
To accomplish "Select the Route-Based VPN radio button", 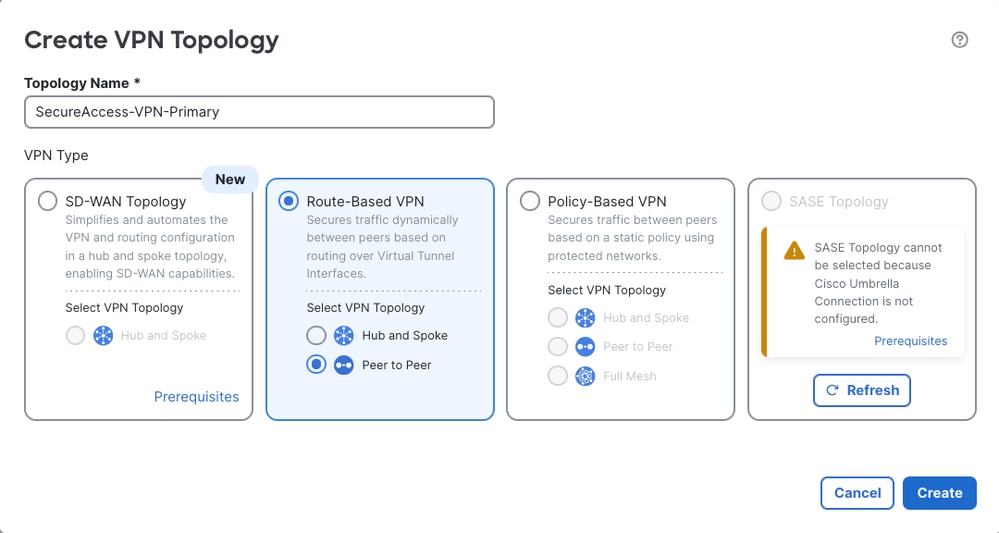I will point(289,201).
